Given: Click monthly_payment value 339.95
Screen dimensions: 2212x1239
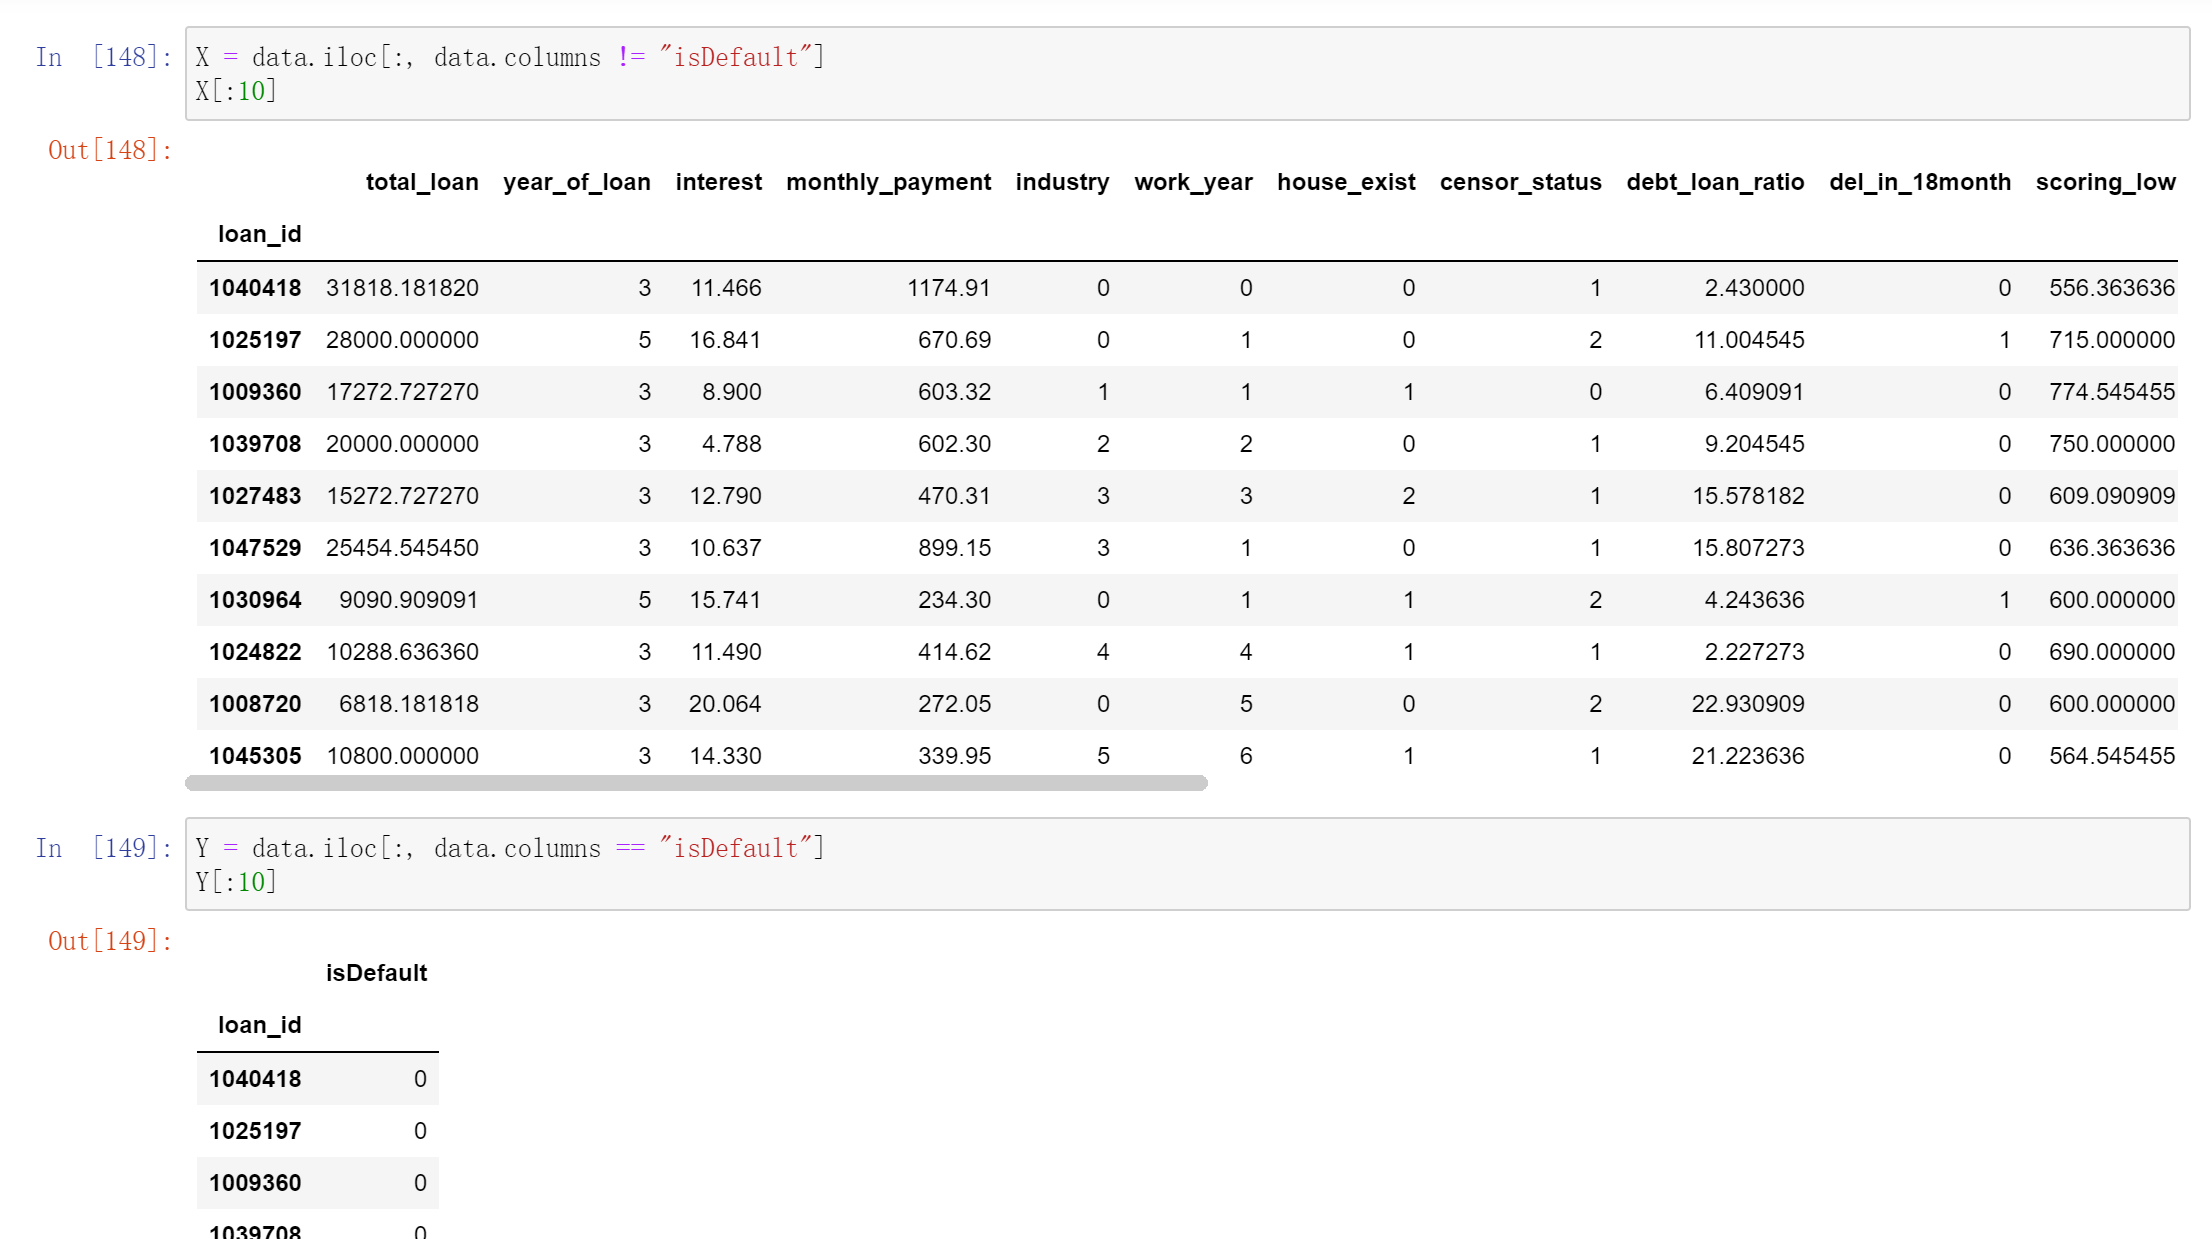Looking at the screenshot, I should (x=954, y=756).
